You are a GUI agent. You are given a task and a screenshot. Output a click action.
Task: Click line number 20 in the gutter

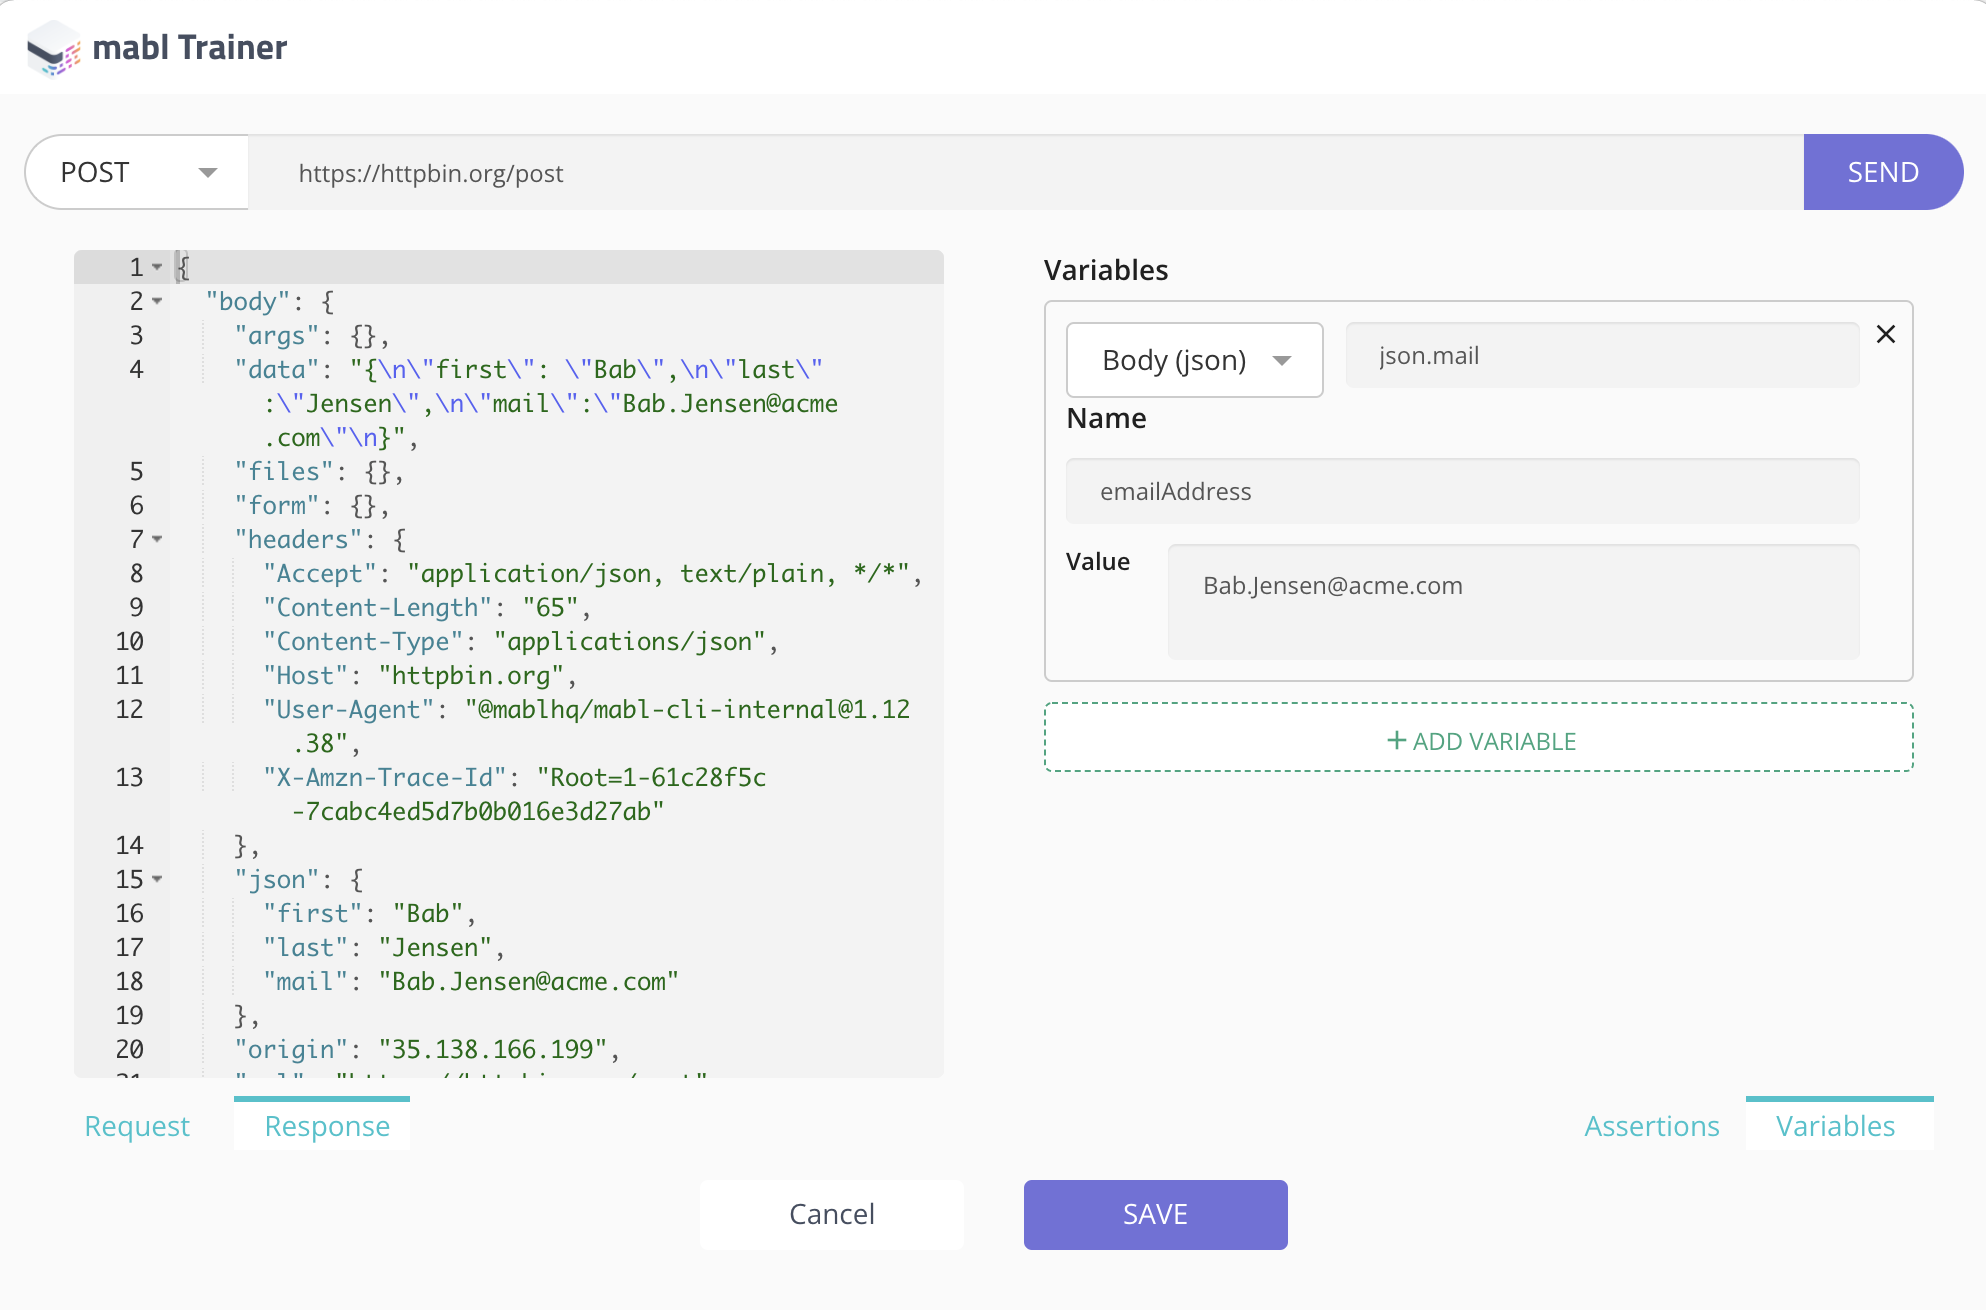(130, 1049)
